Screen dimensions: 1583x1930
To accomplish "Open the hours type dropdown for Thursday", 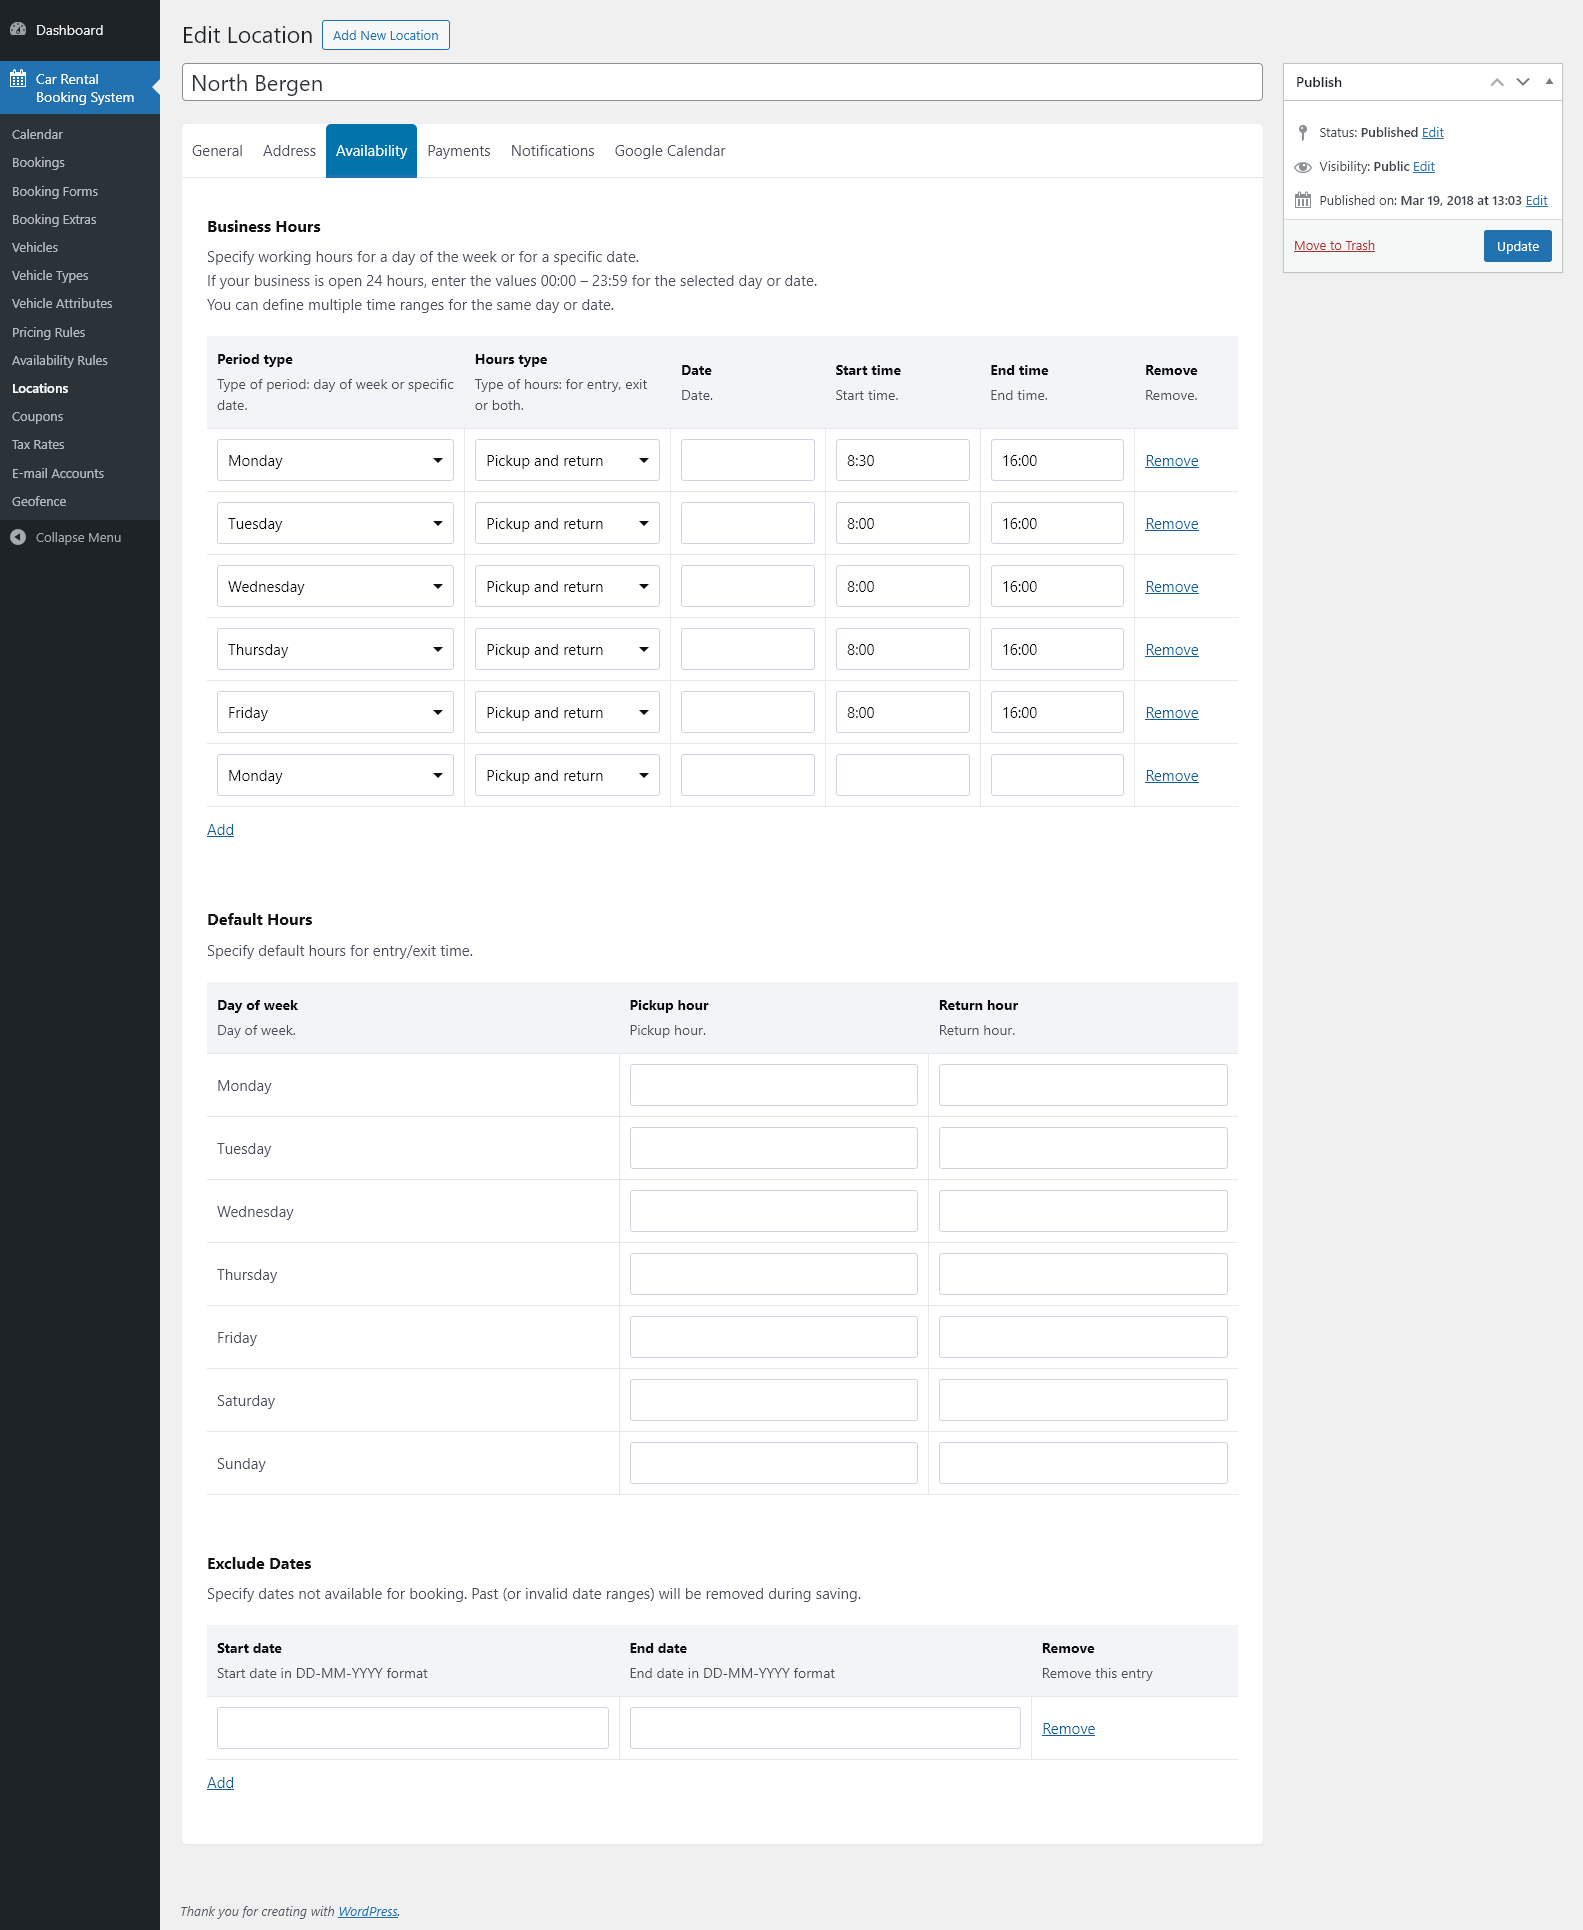I will click(x=567, y=650).
